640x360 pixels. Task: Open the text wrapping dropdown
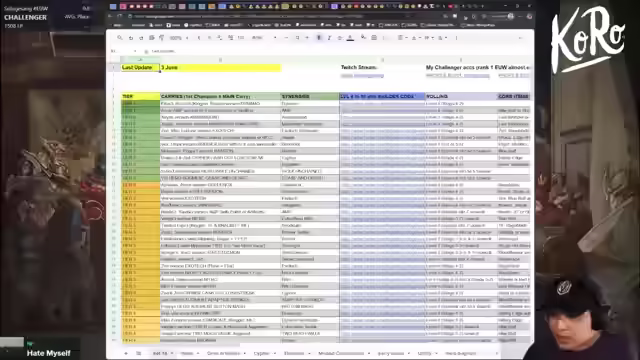429,38
